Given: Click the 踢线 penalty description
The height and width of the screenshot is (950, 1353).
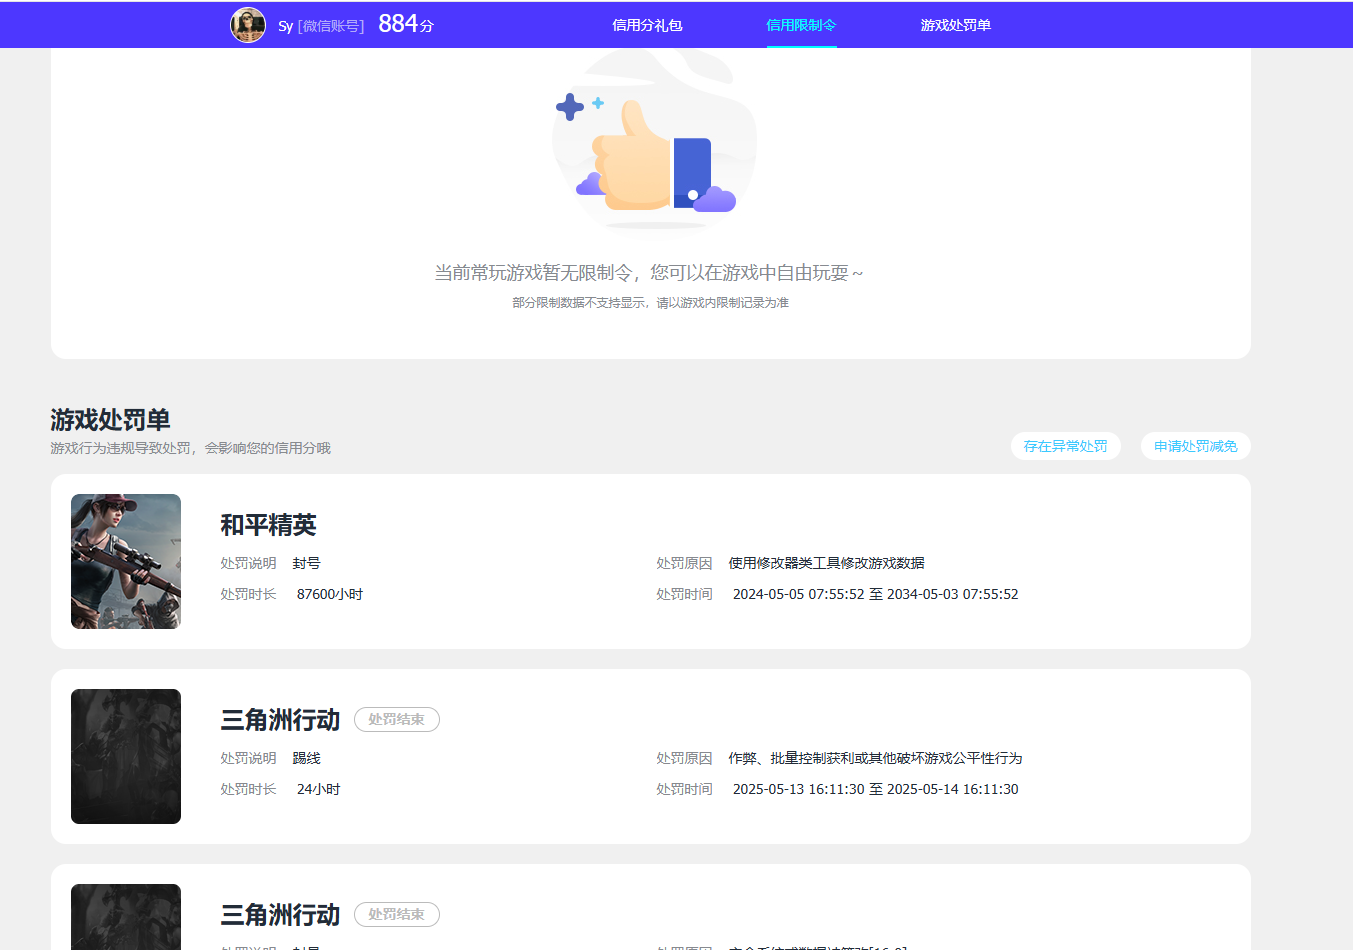Looking at the screenshot, I should pos(306,758).
